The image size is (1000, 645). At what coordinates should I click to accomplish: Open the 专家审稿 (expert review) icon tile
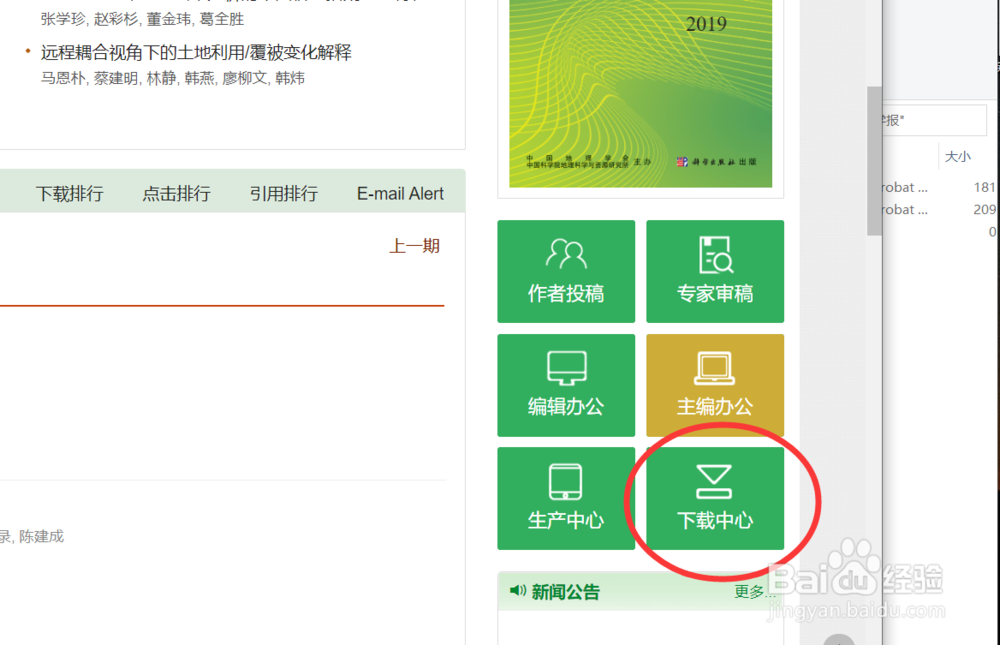tap(715, 271)
